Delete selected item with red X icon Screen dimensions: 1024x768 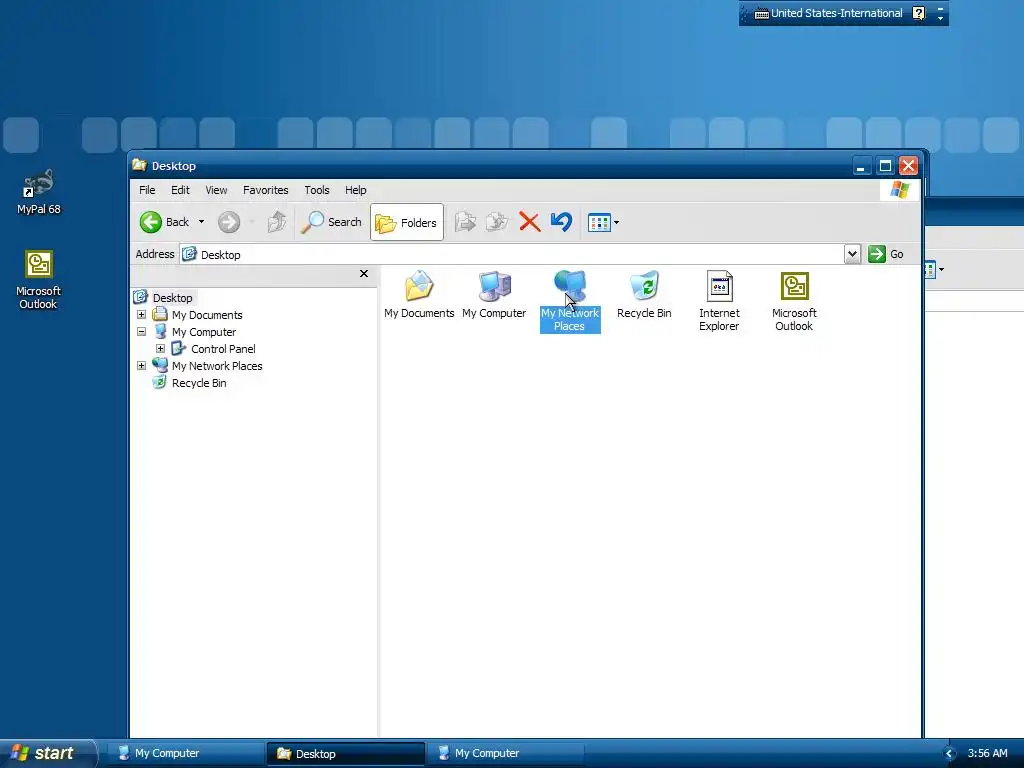pos(530,222)
